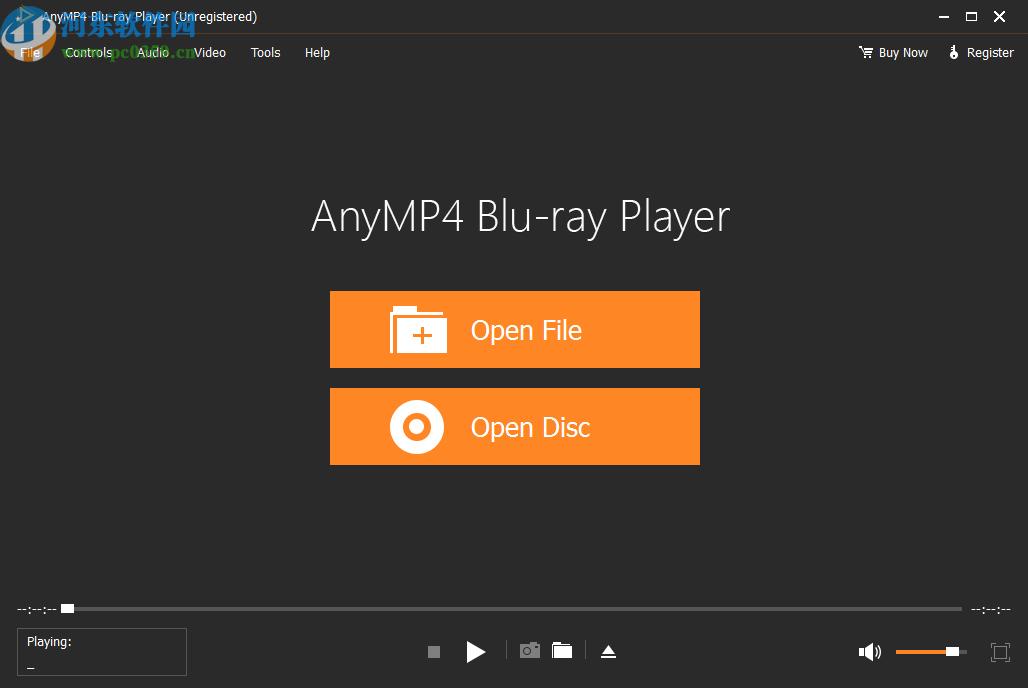Open the Video menu
This screenshot has width=1028, height=688.
(208, 52)
